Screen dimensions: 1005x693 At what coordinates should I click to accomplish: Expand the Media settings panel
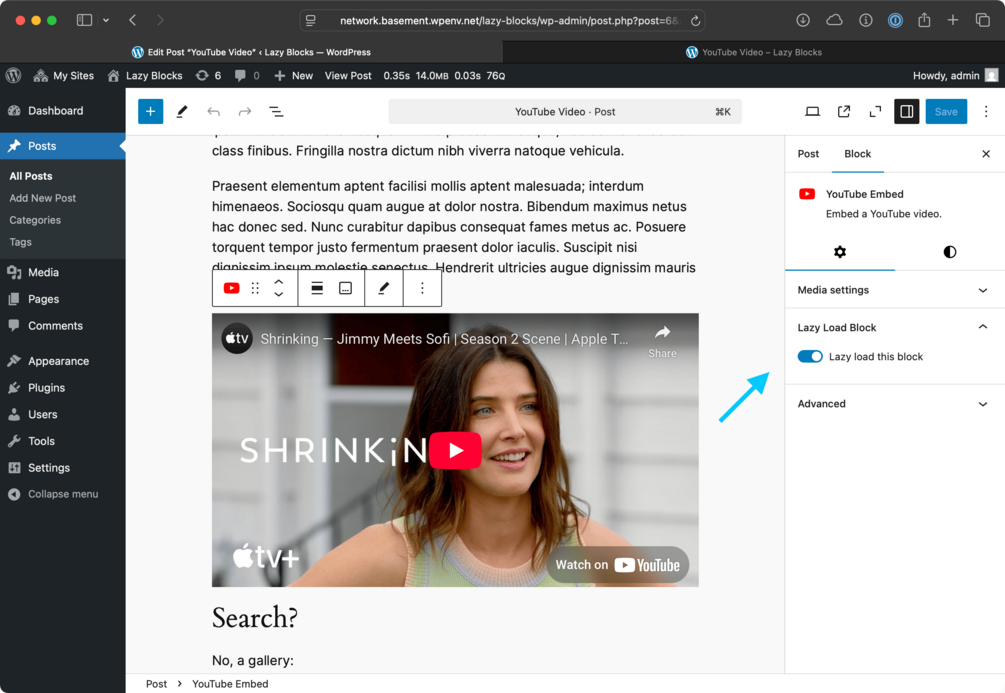pos(894,290)
